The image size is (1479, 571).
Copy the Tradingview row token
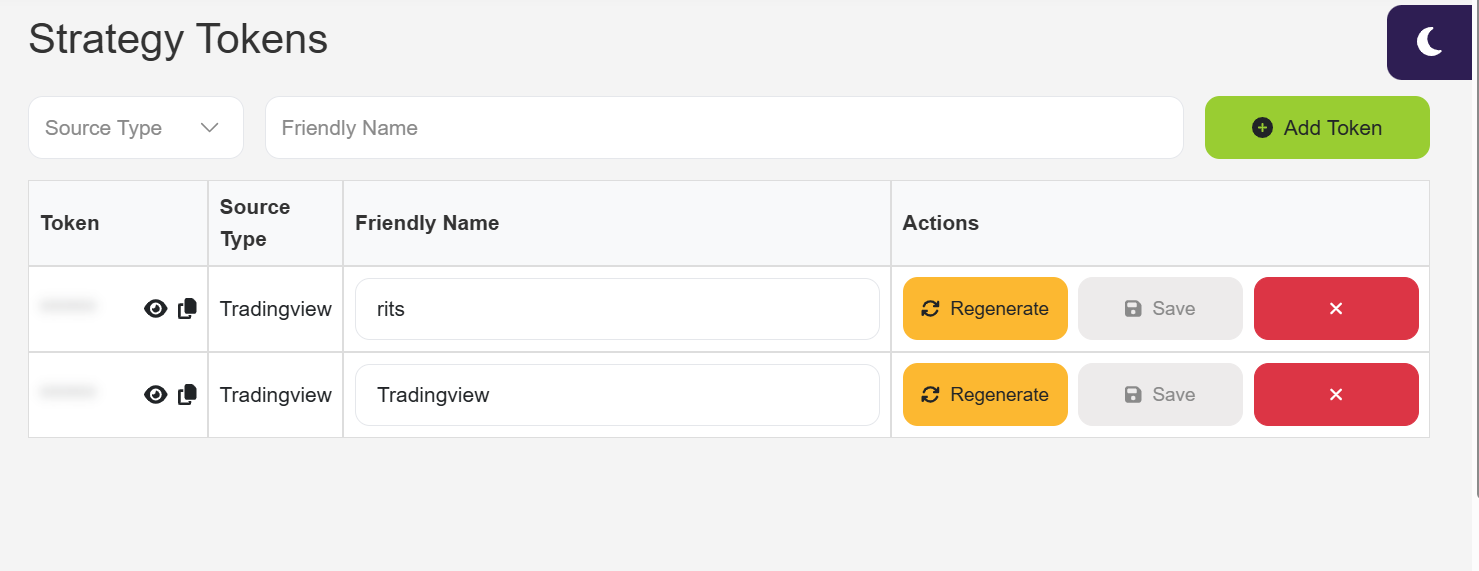187,395
